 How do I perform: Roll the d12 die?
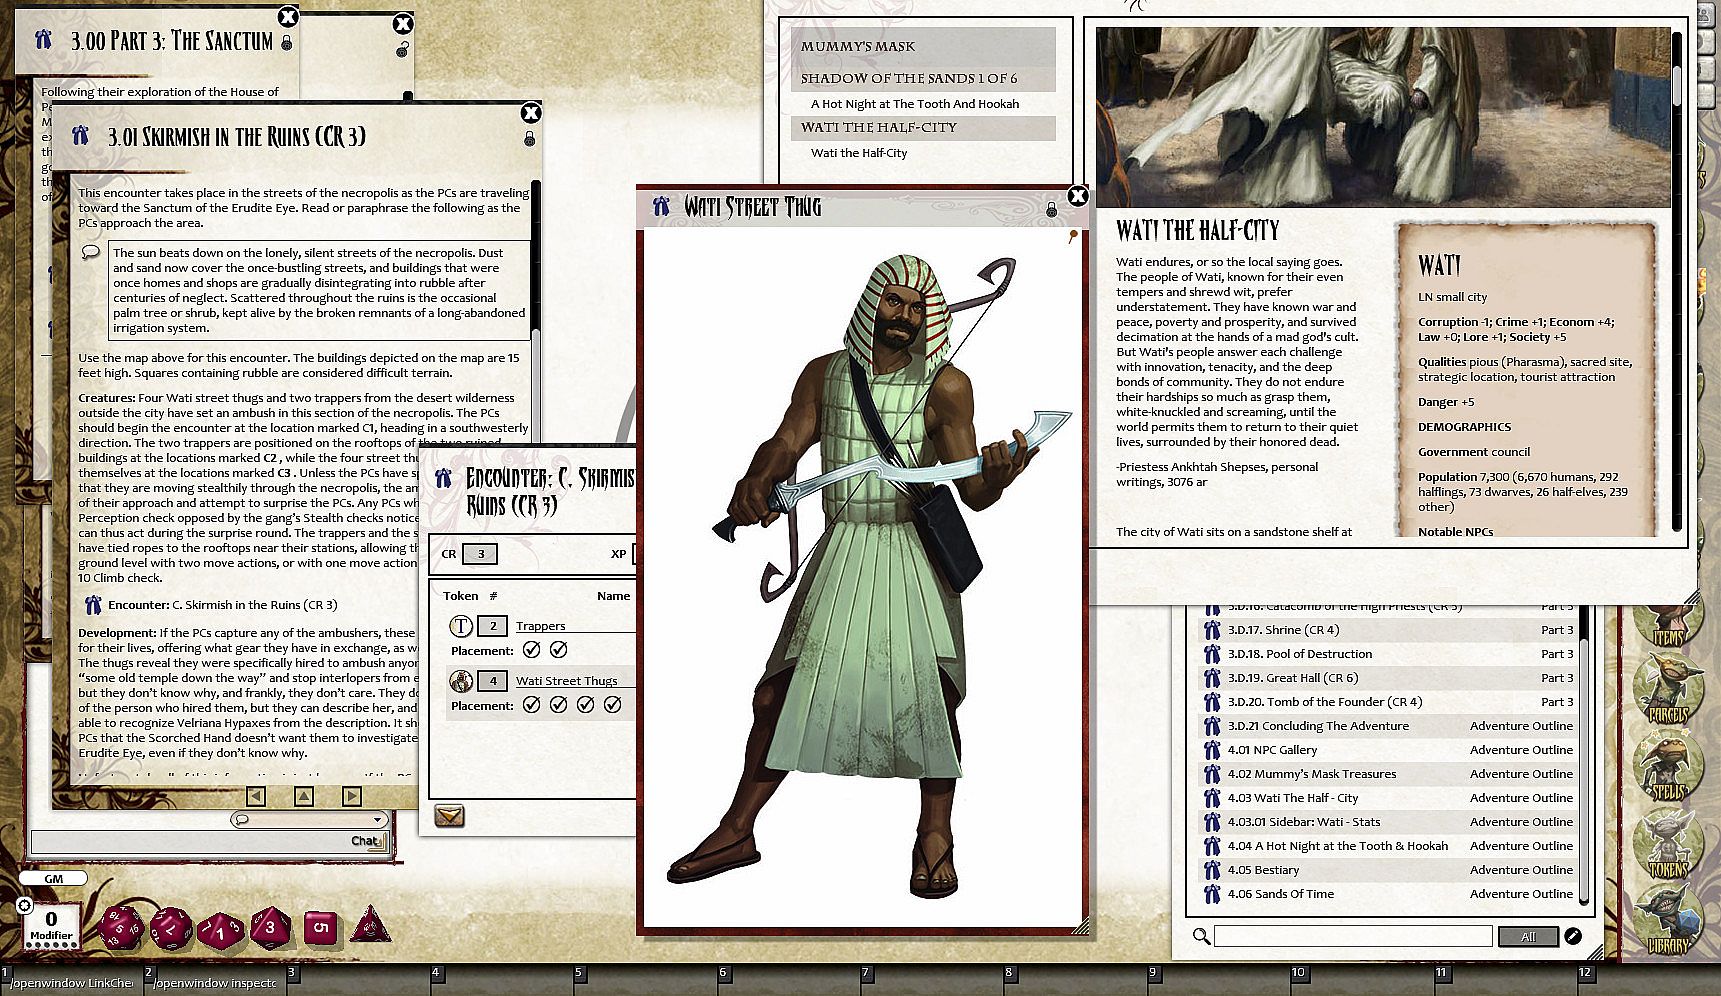pyautogui.click(x=171, y=928)
